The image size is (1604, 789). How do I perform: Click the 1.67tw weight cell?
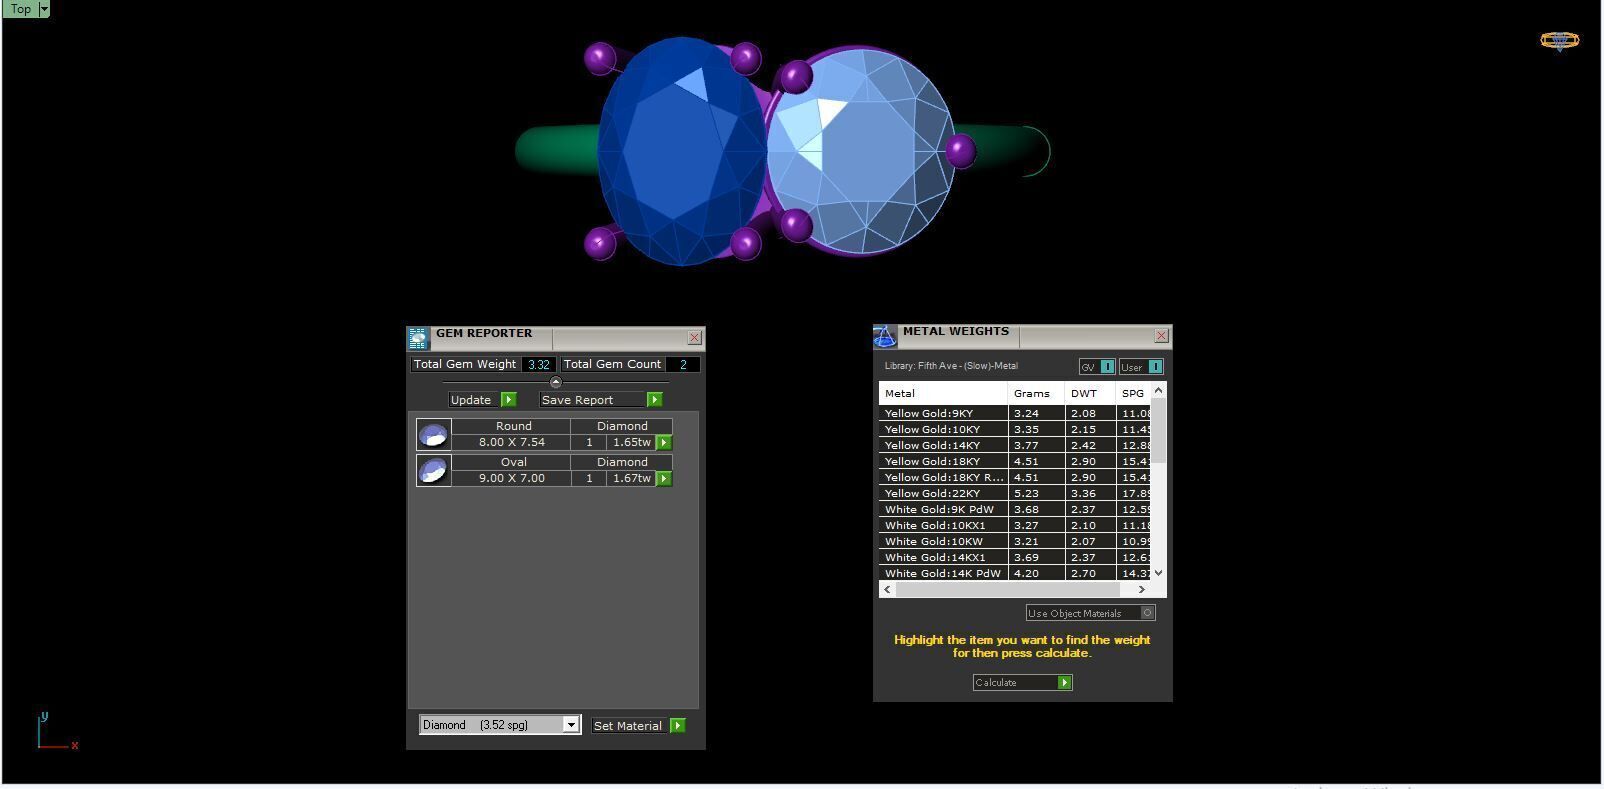coord(631,478)
